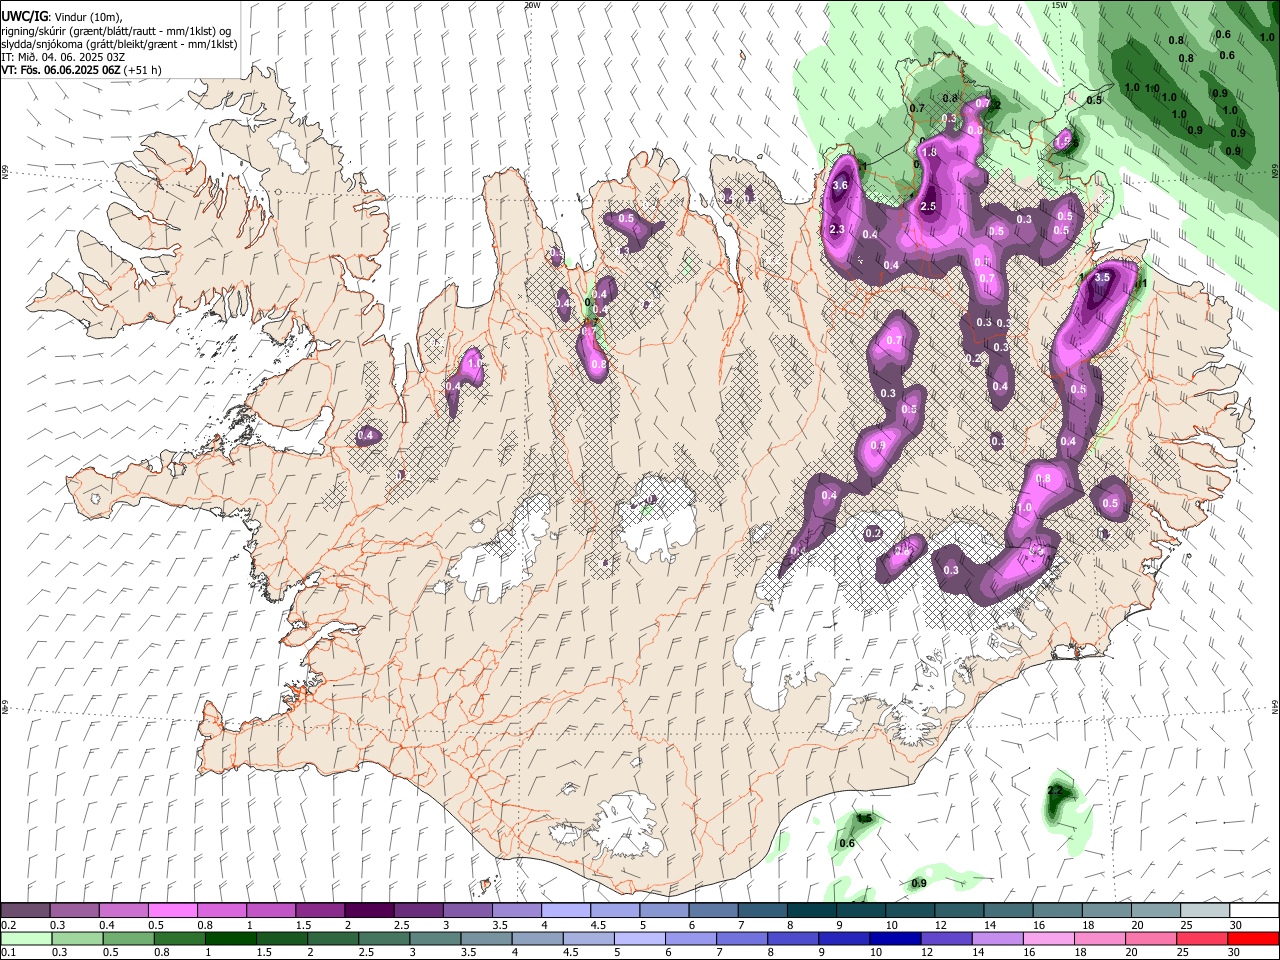Pick the pale grey 25 swatch in the upper legend row
The image size is (1280, 960).
pyautogui.click(x=1205, y=911)
